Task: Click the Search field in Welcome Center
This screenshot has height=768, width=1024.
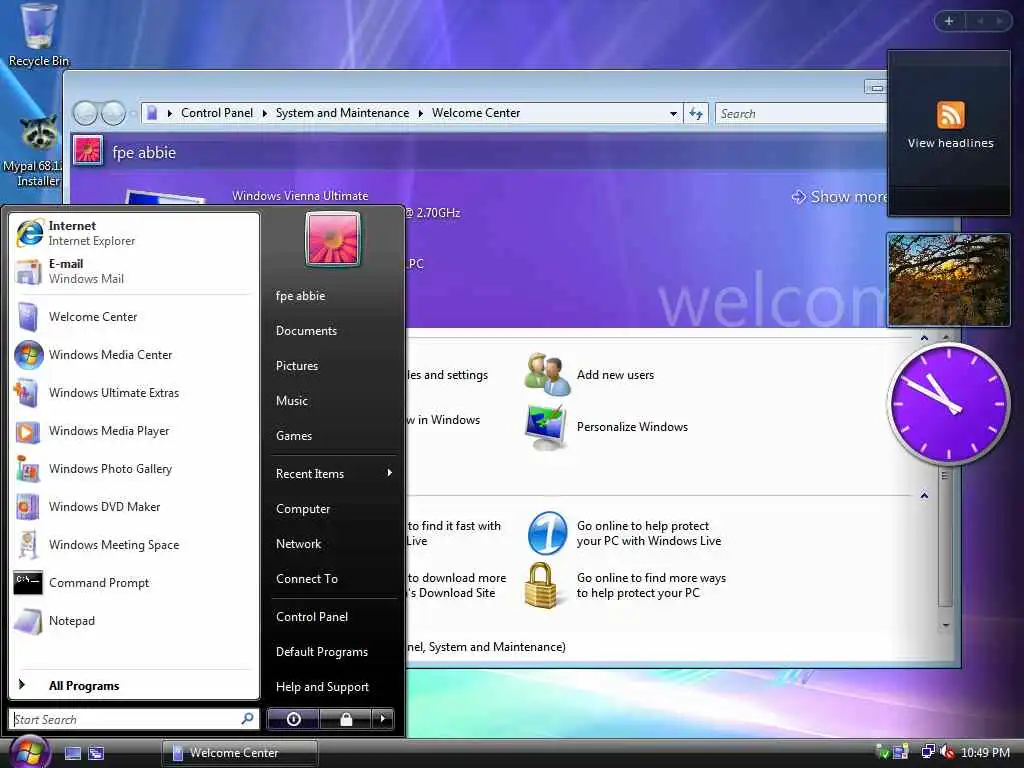Action: pyautogui.click(x=801, y=114)
